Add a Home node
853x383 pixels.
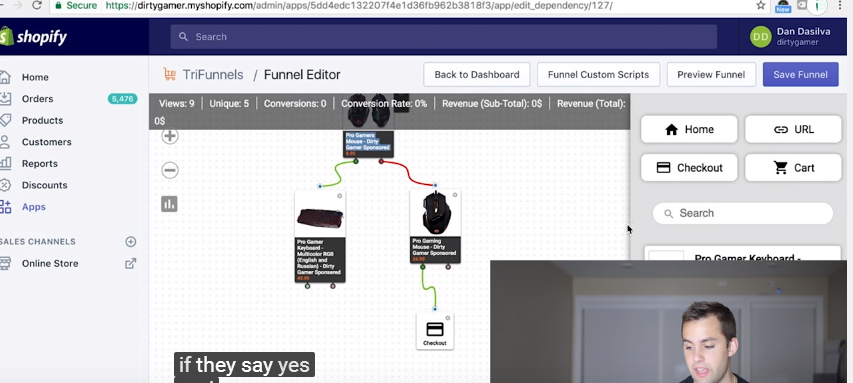click(x=689, y=129)
